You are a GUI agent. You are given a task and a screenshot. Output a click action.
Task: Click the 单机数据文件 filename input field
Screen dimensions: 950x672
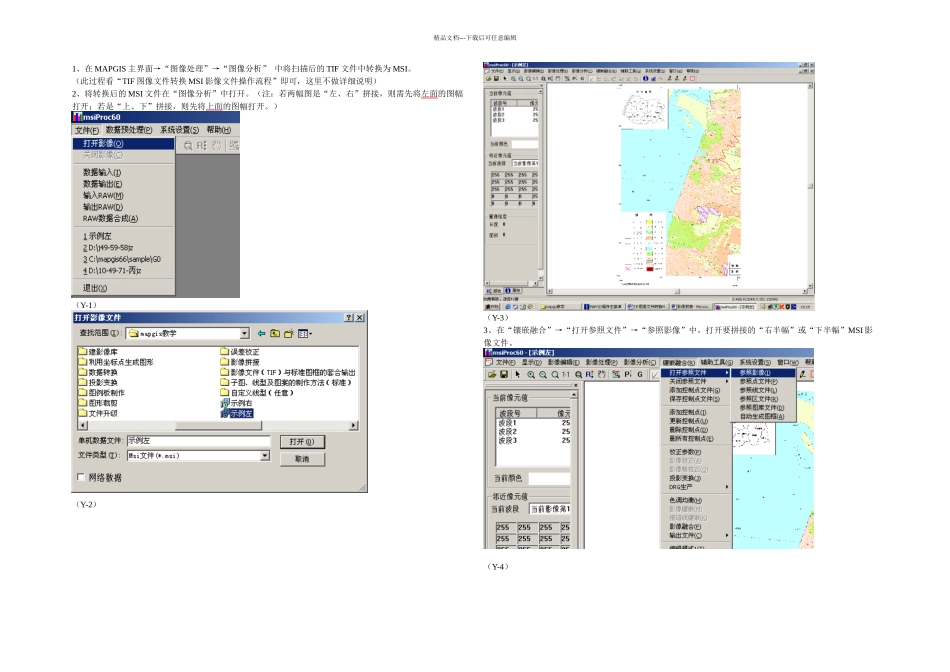pyautogui.click(x=197, y=441)
